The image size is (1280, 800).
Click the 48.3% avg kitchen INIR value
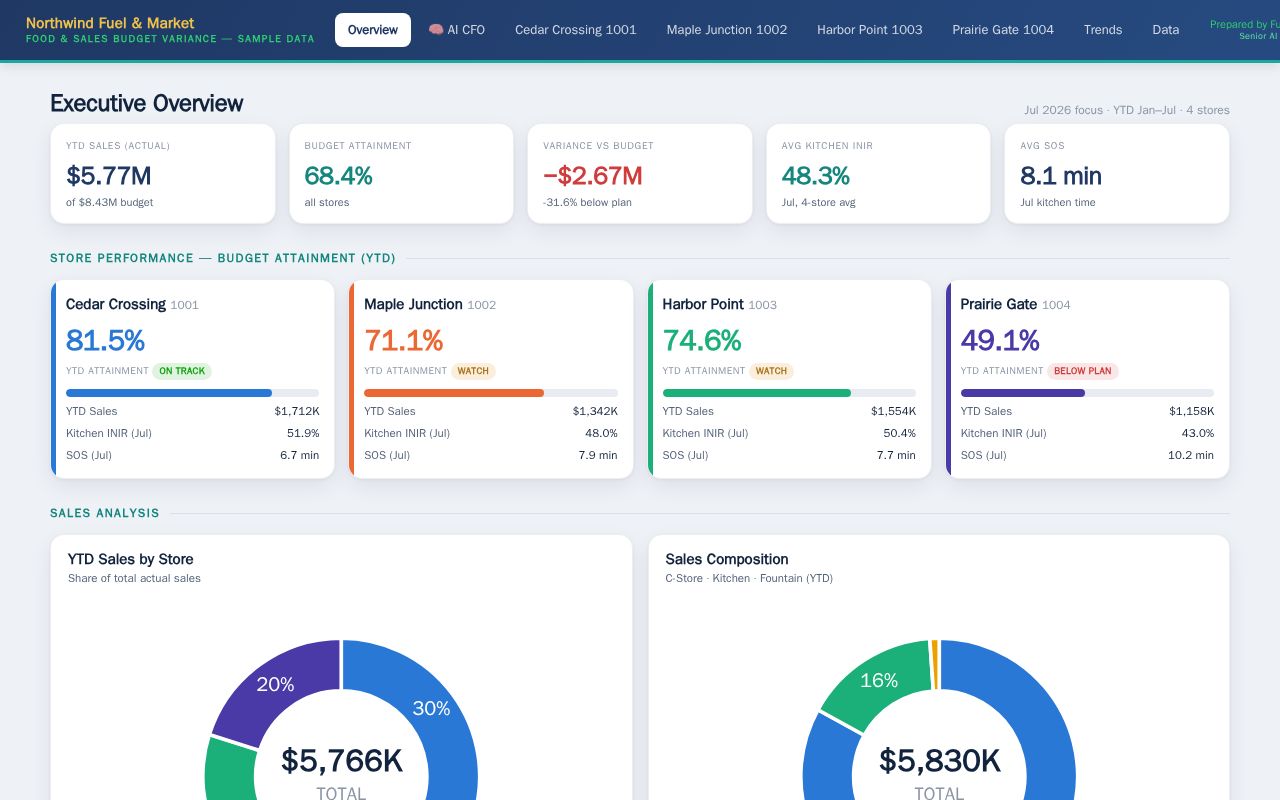pyautogui.click(x=816, y=176)
